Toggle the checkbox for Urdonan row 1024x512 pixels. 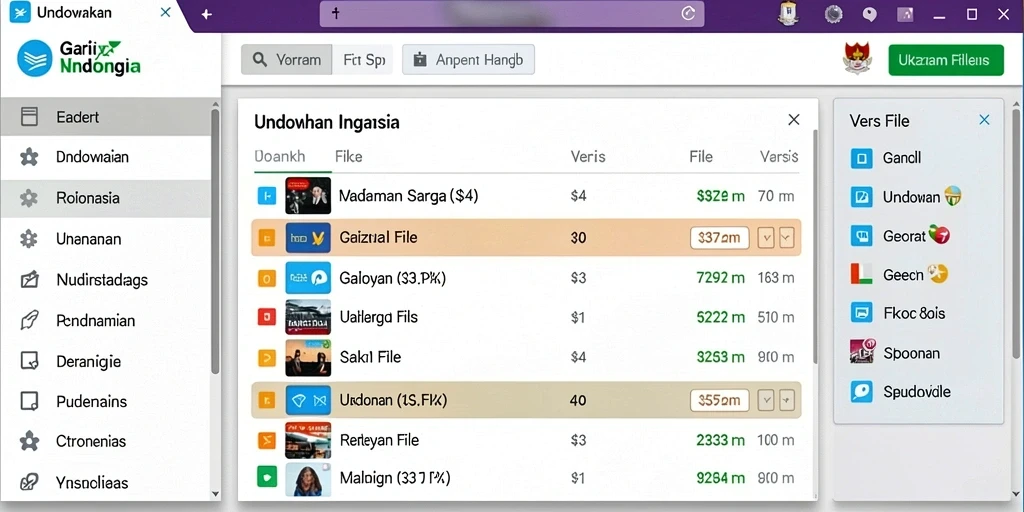pos(267,400)
